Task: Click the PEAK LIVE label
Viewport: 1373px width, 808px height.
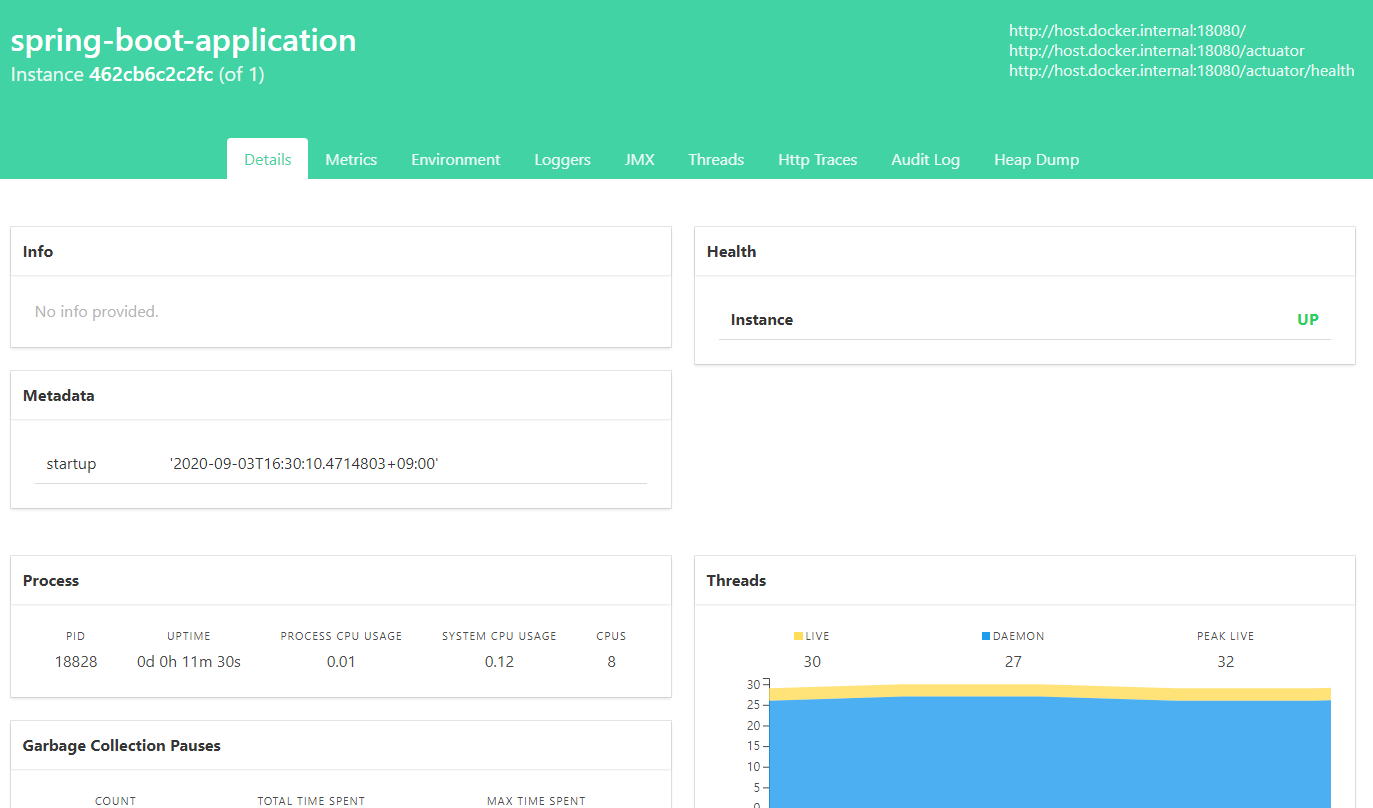Action: 1225,636
